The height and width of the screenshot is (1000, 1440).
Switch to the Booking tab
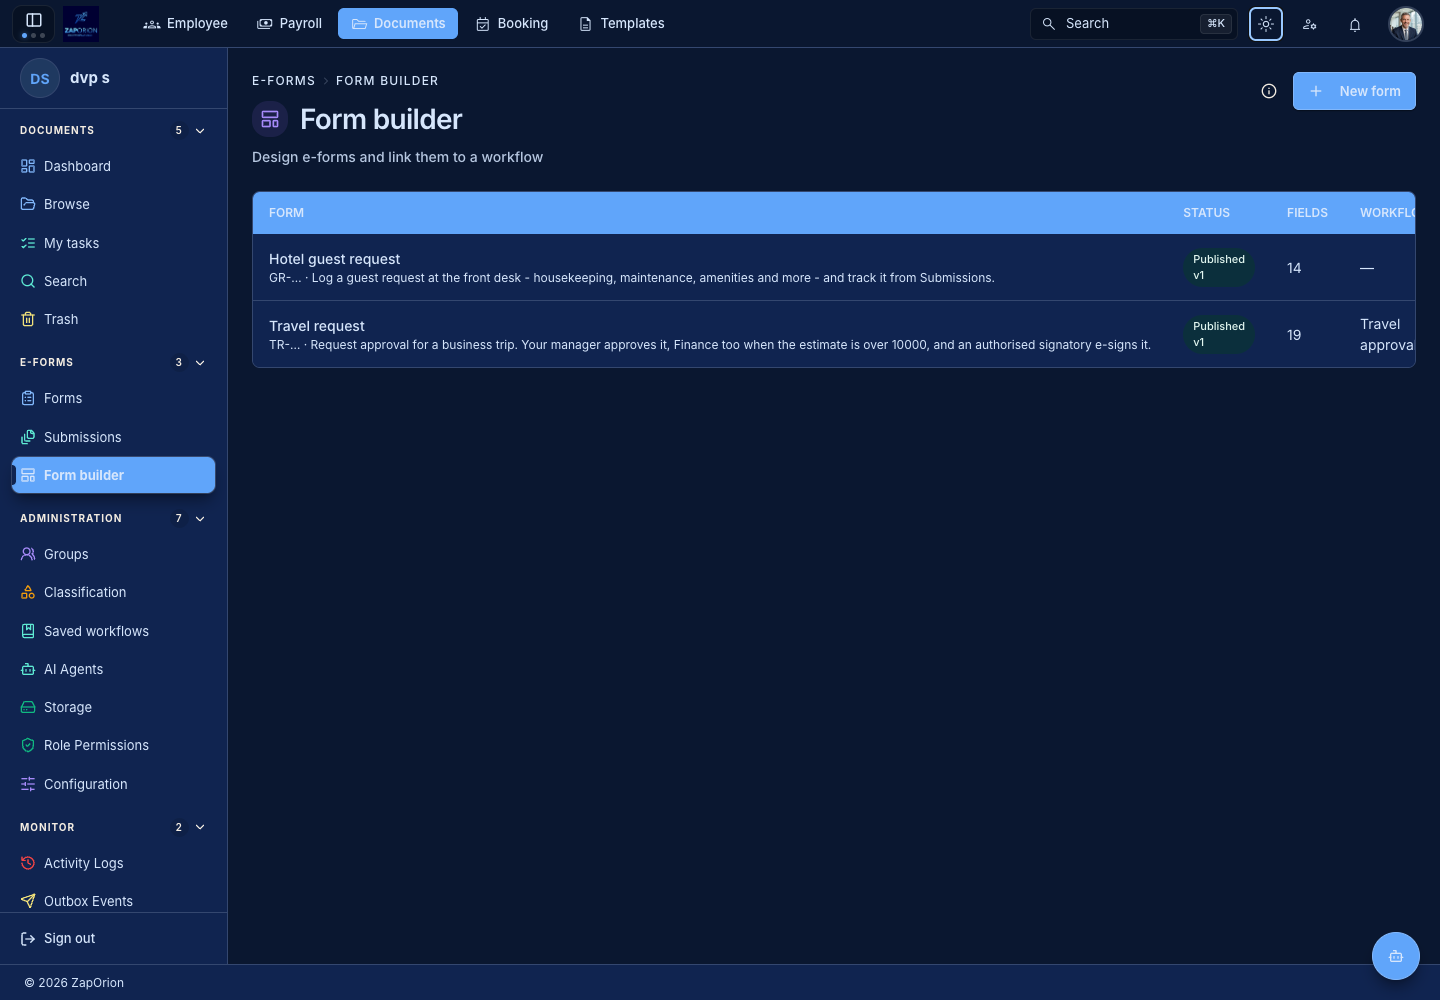(512, 24)
